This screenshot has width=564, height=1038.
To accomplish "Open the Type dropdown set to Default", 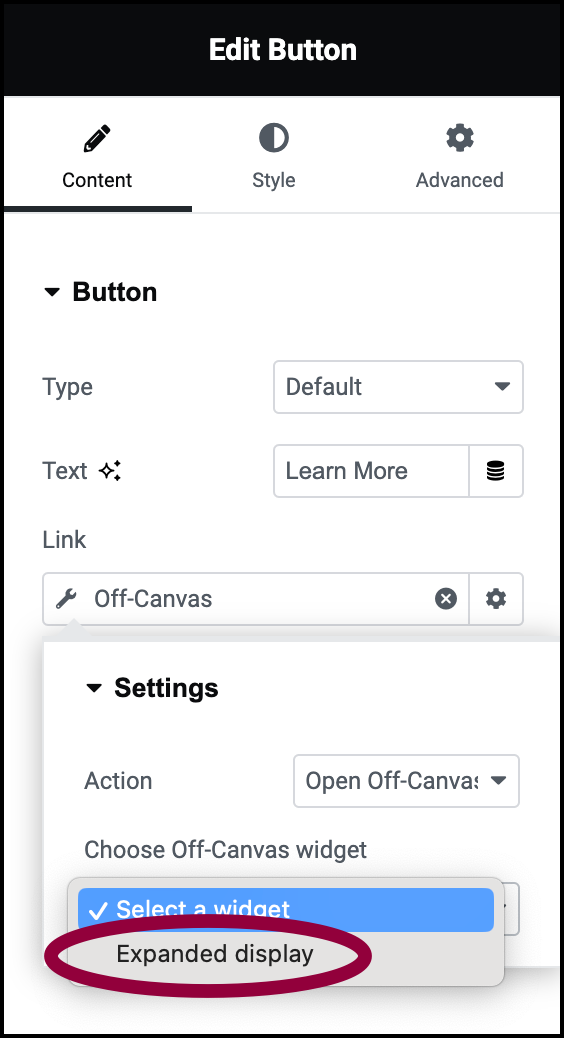I will (x=399, y=387).
